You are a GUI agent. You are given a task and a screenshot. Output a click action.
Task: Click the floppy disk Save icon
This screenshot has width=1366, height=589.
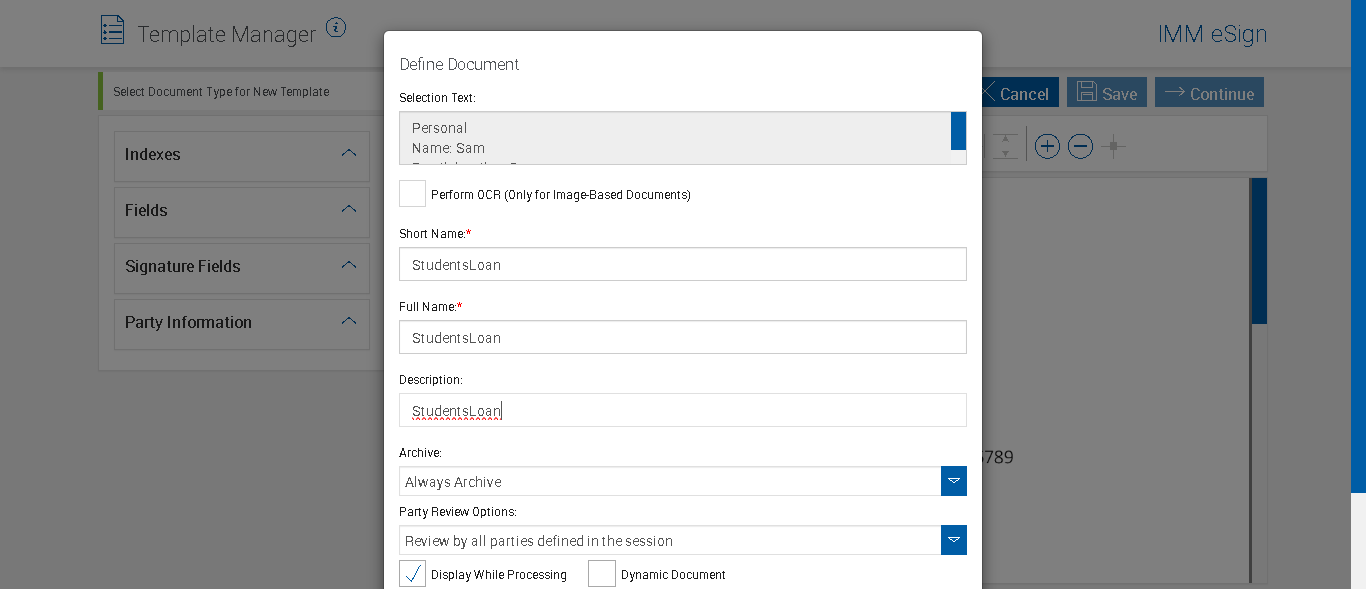[x=1085, y=93]
